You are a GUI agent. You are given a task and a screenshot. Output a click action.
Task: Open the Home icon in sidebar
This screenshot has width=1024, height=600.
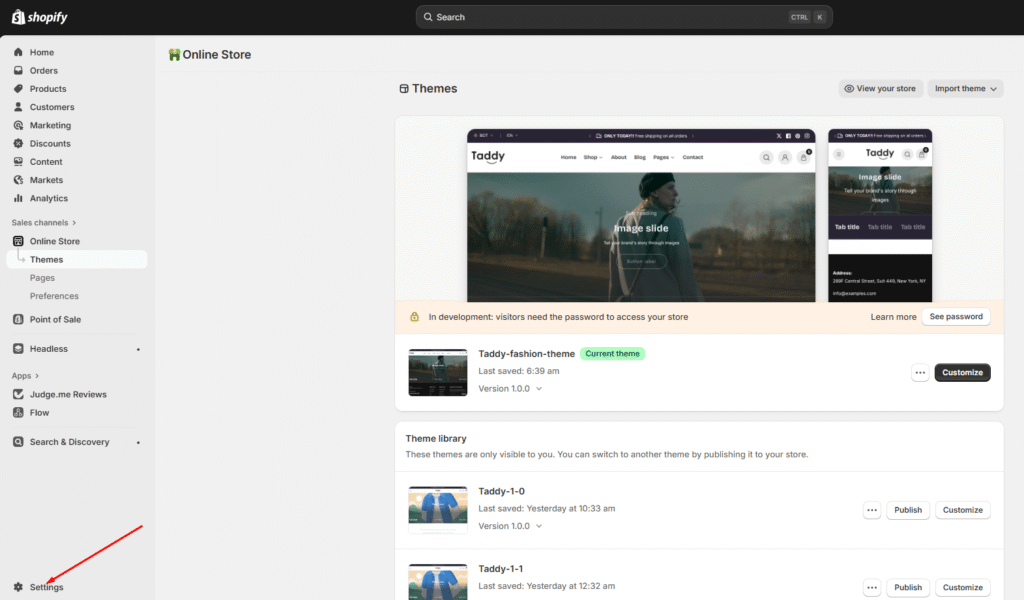point(18,52)
